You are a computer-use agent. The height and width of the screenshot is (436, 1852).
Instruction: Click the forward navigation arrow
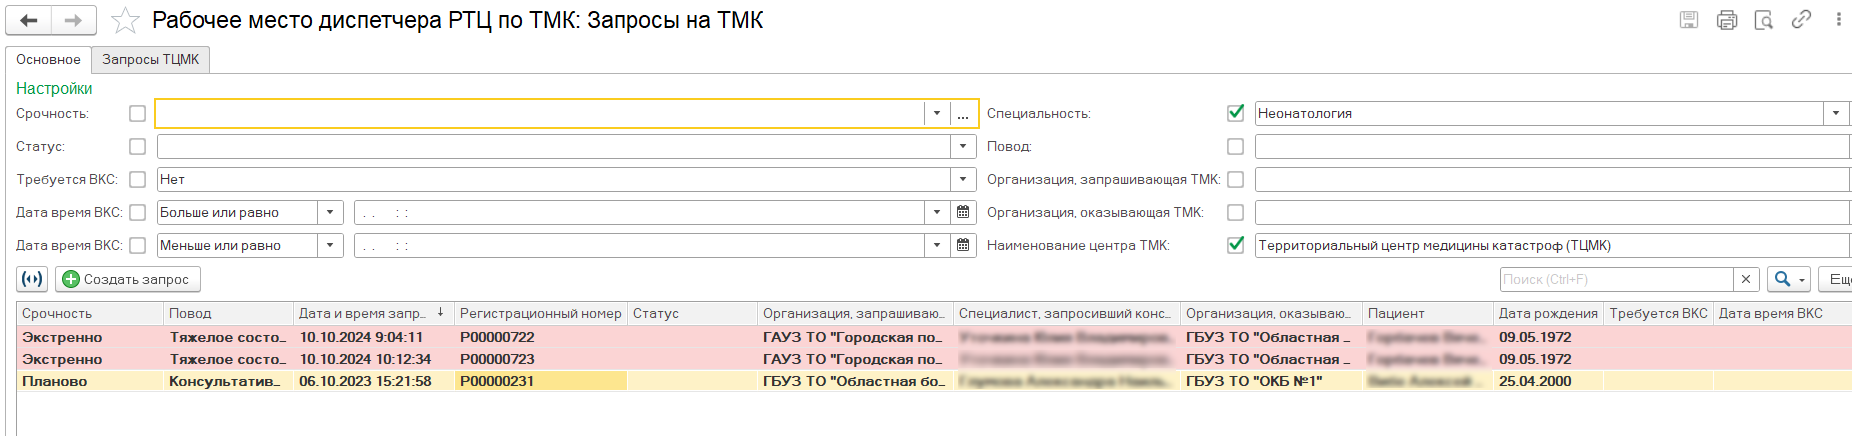(x=73, y=20)
